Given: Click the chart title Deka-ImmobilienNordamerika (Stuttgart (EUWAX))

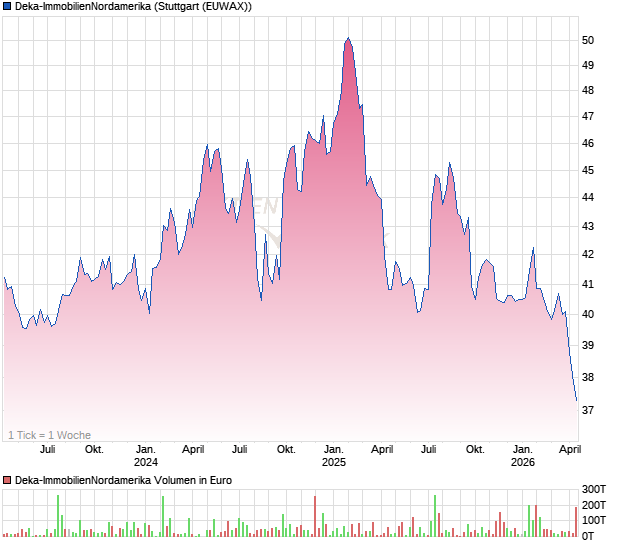Looking at the screenshot, I should point(133,6).
